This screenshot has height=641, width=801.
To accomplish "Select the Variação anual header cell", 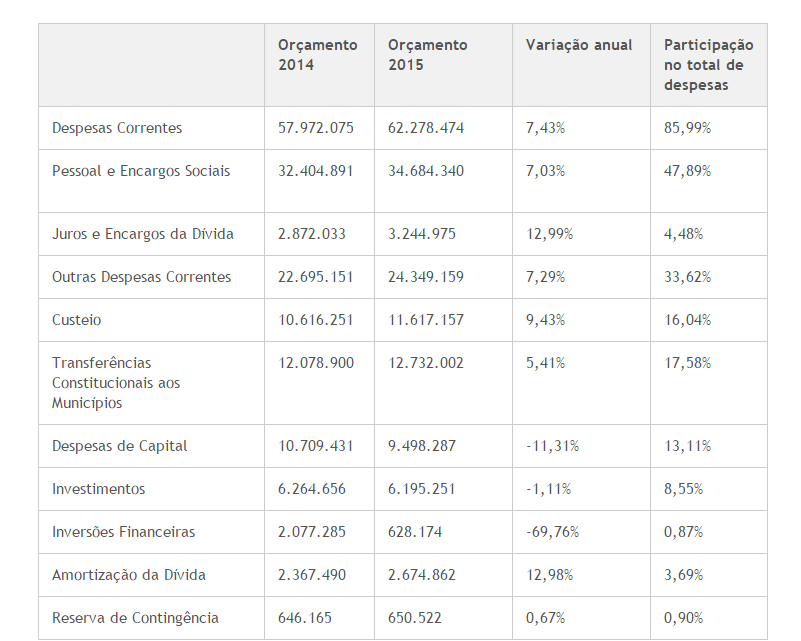I will (579, 45).
